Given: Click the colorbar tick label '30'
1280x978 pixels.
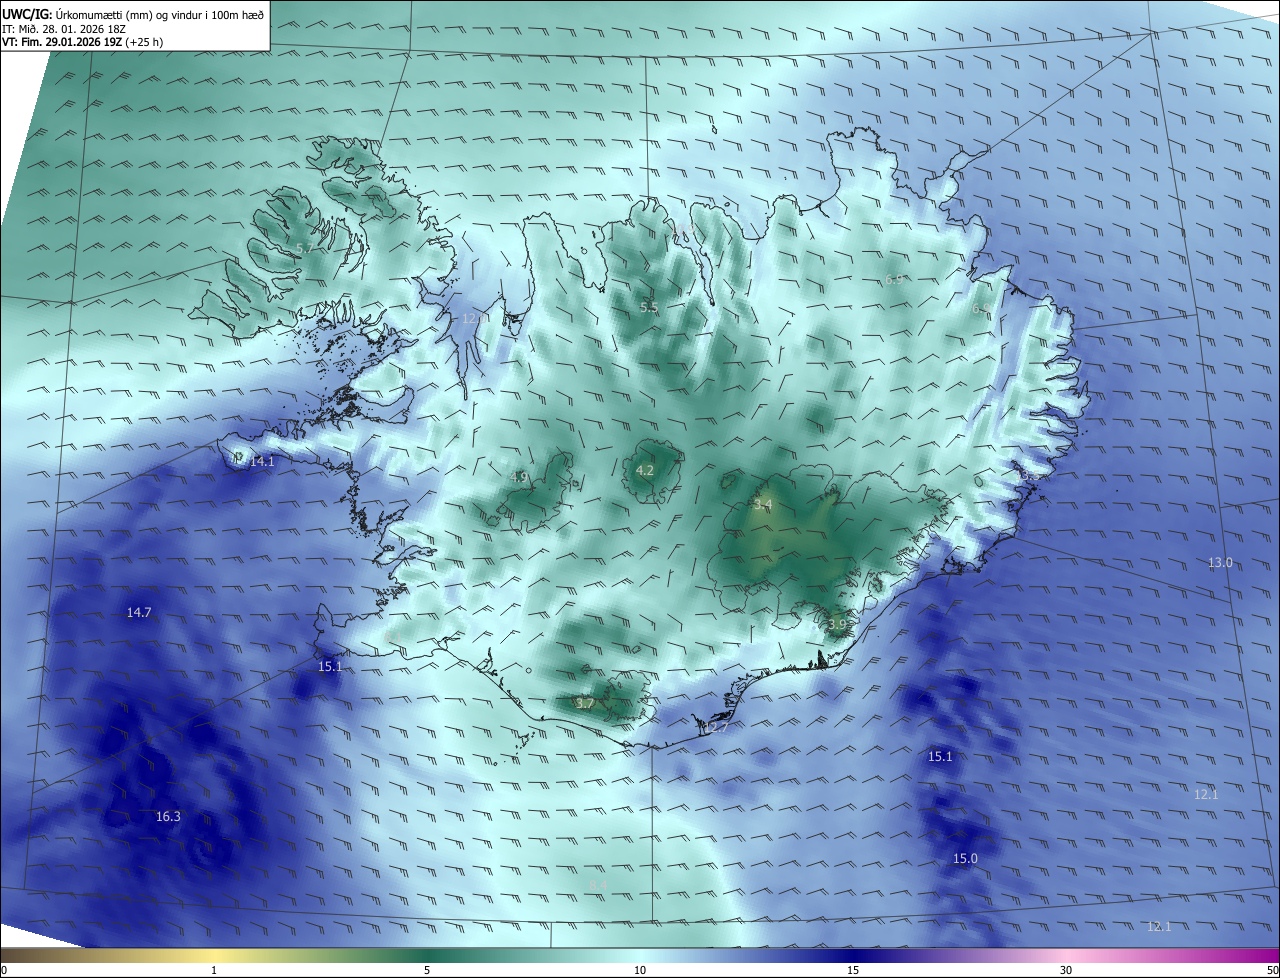Looking at the screenshot, I should 1066,970.
